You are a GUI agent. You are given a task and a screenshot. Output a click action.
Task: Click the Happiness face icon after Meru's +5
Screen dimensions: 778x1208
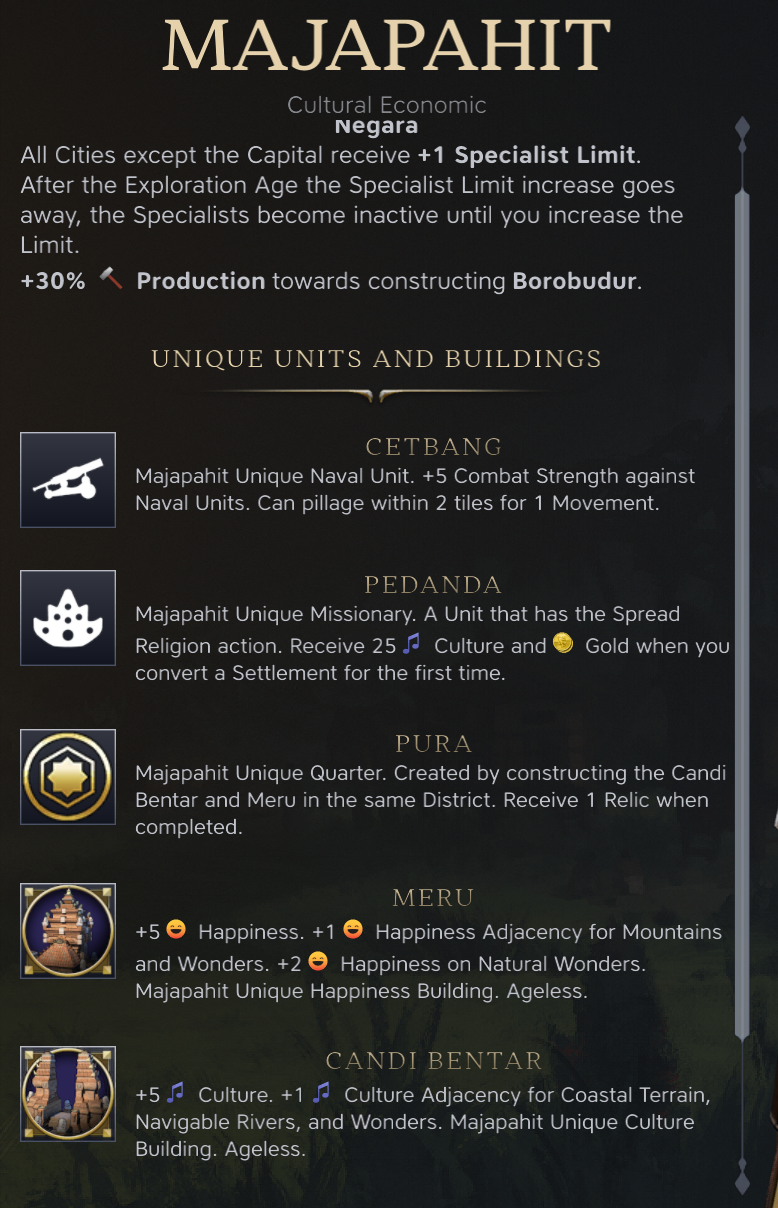176,931
